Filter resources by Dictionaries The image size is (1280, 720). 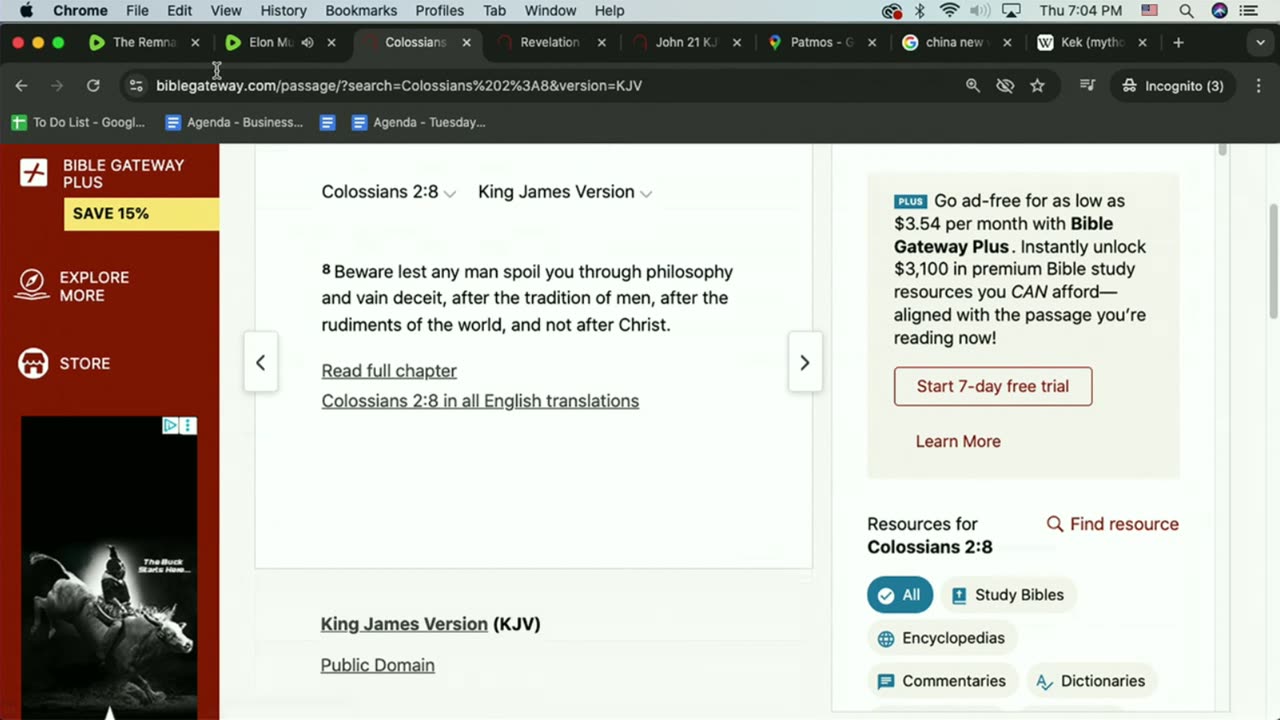(1091, 681)
